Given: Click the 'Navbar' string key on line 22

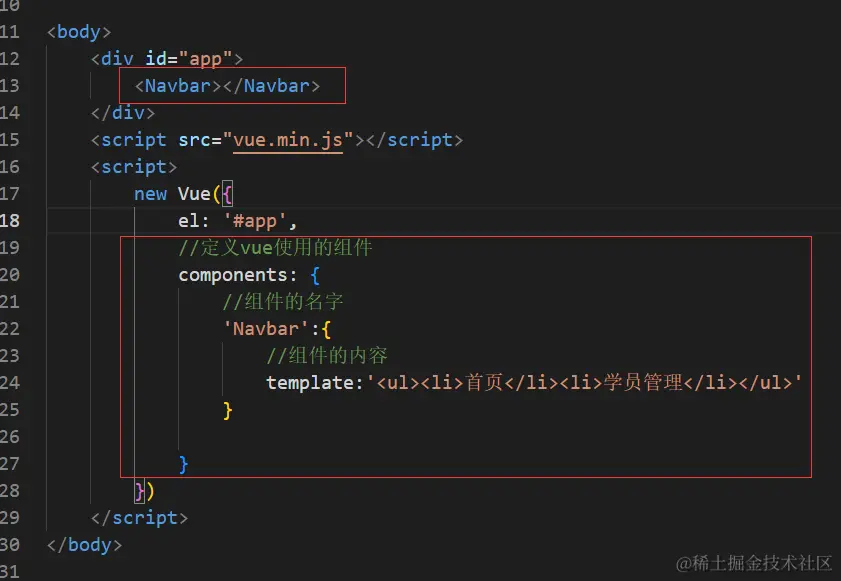Looking at the screenshot, I should (x=266, y=329).
